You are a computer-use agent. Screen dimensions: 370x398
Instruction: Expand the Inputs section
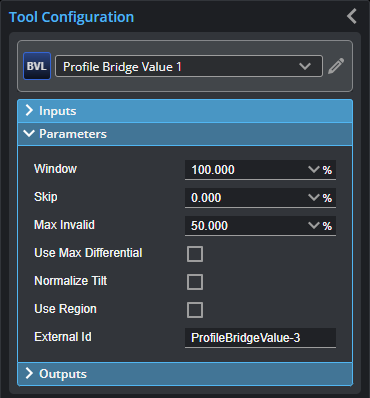(x=185, y=111)
